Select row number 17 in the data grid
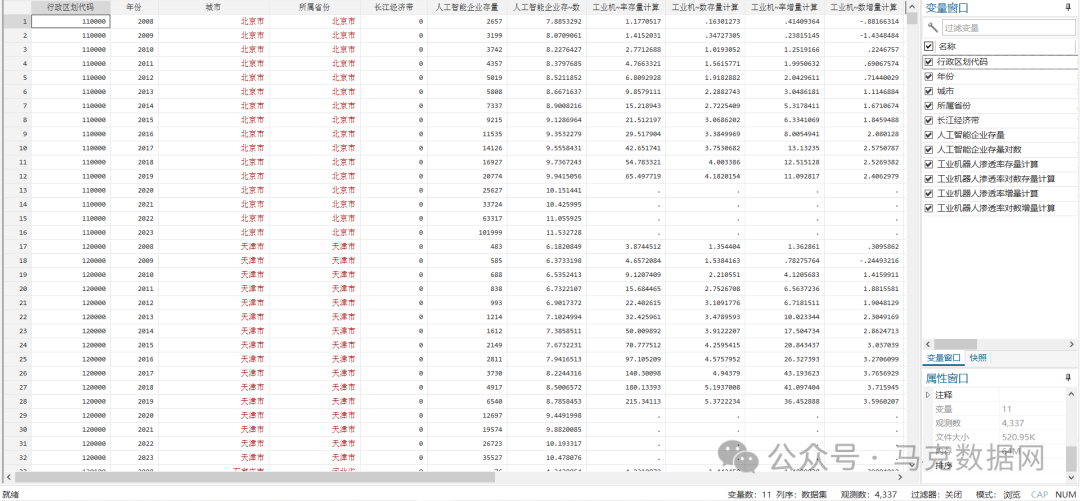 tap(16, 246)
